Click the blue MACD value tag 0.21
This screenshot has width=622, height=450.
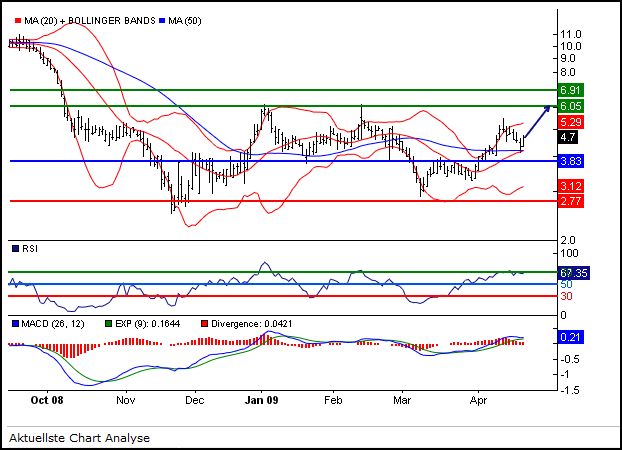pyautogui.click(x=570, y=337)
